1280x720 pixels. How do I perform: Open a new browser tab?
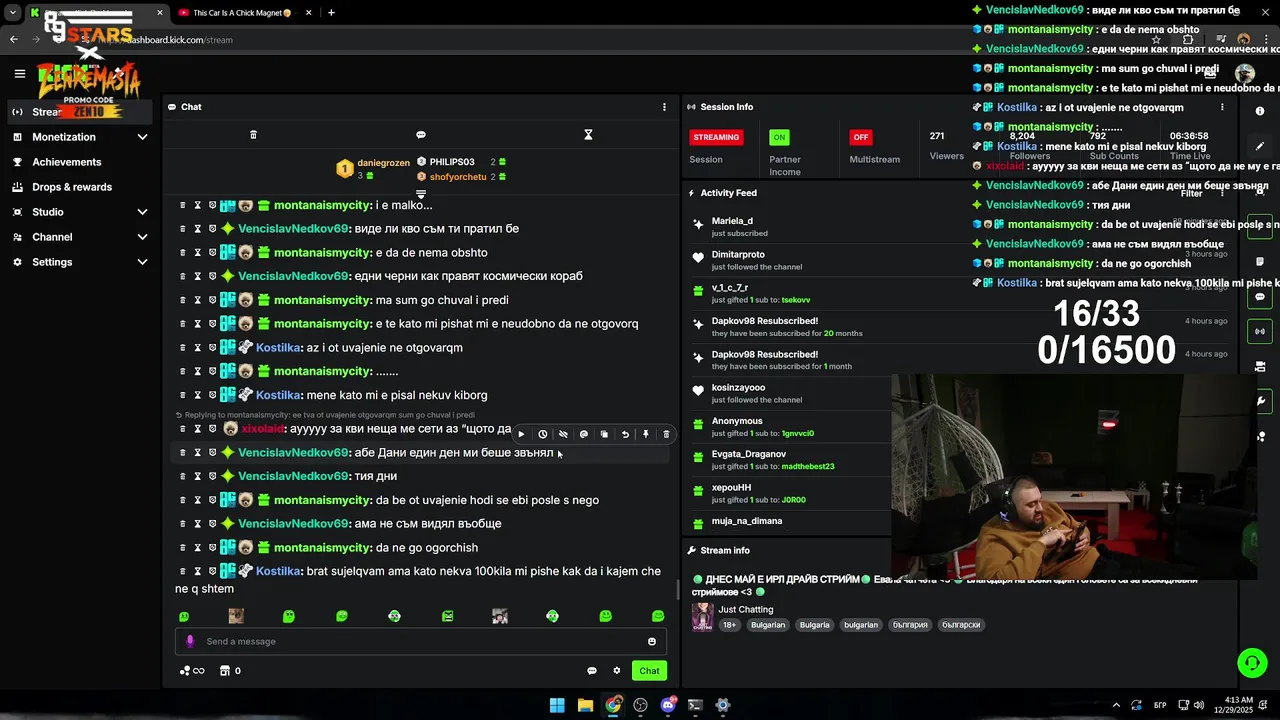(331, 12)
